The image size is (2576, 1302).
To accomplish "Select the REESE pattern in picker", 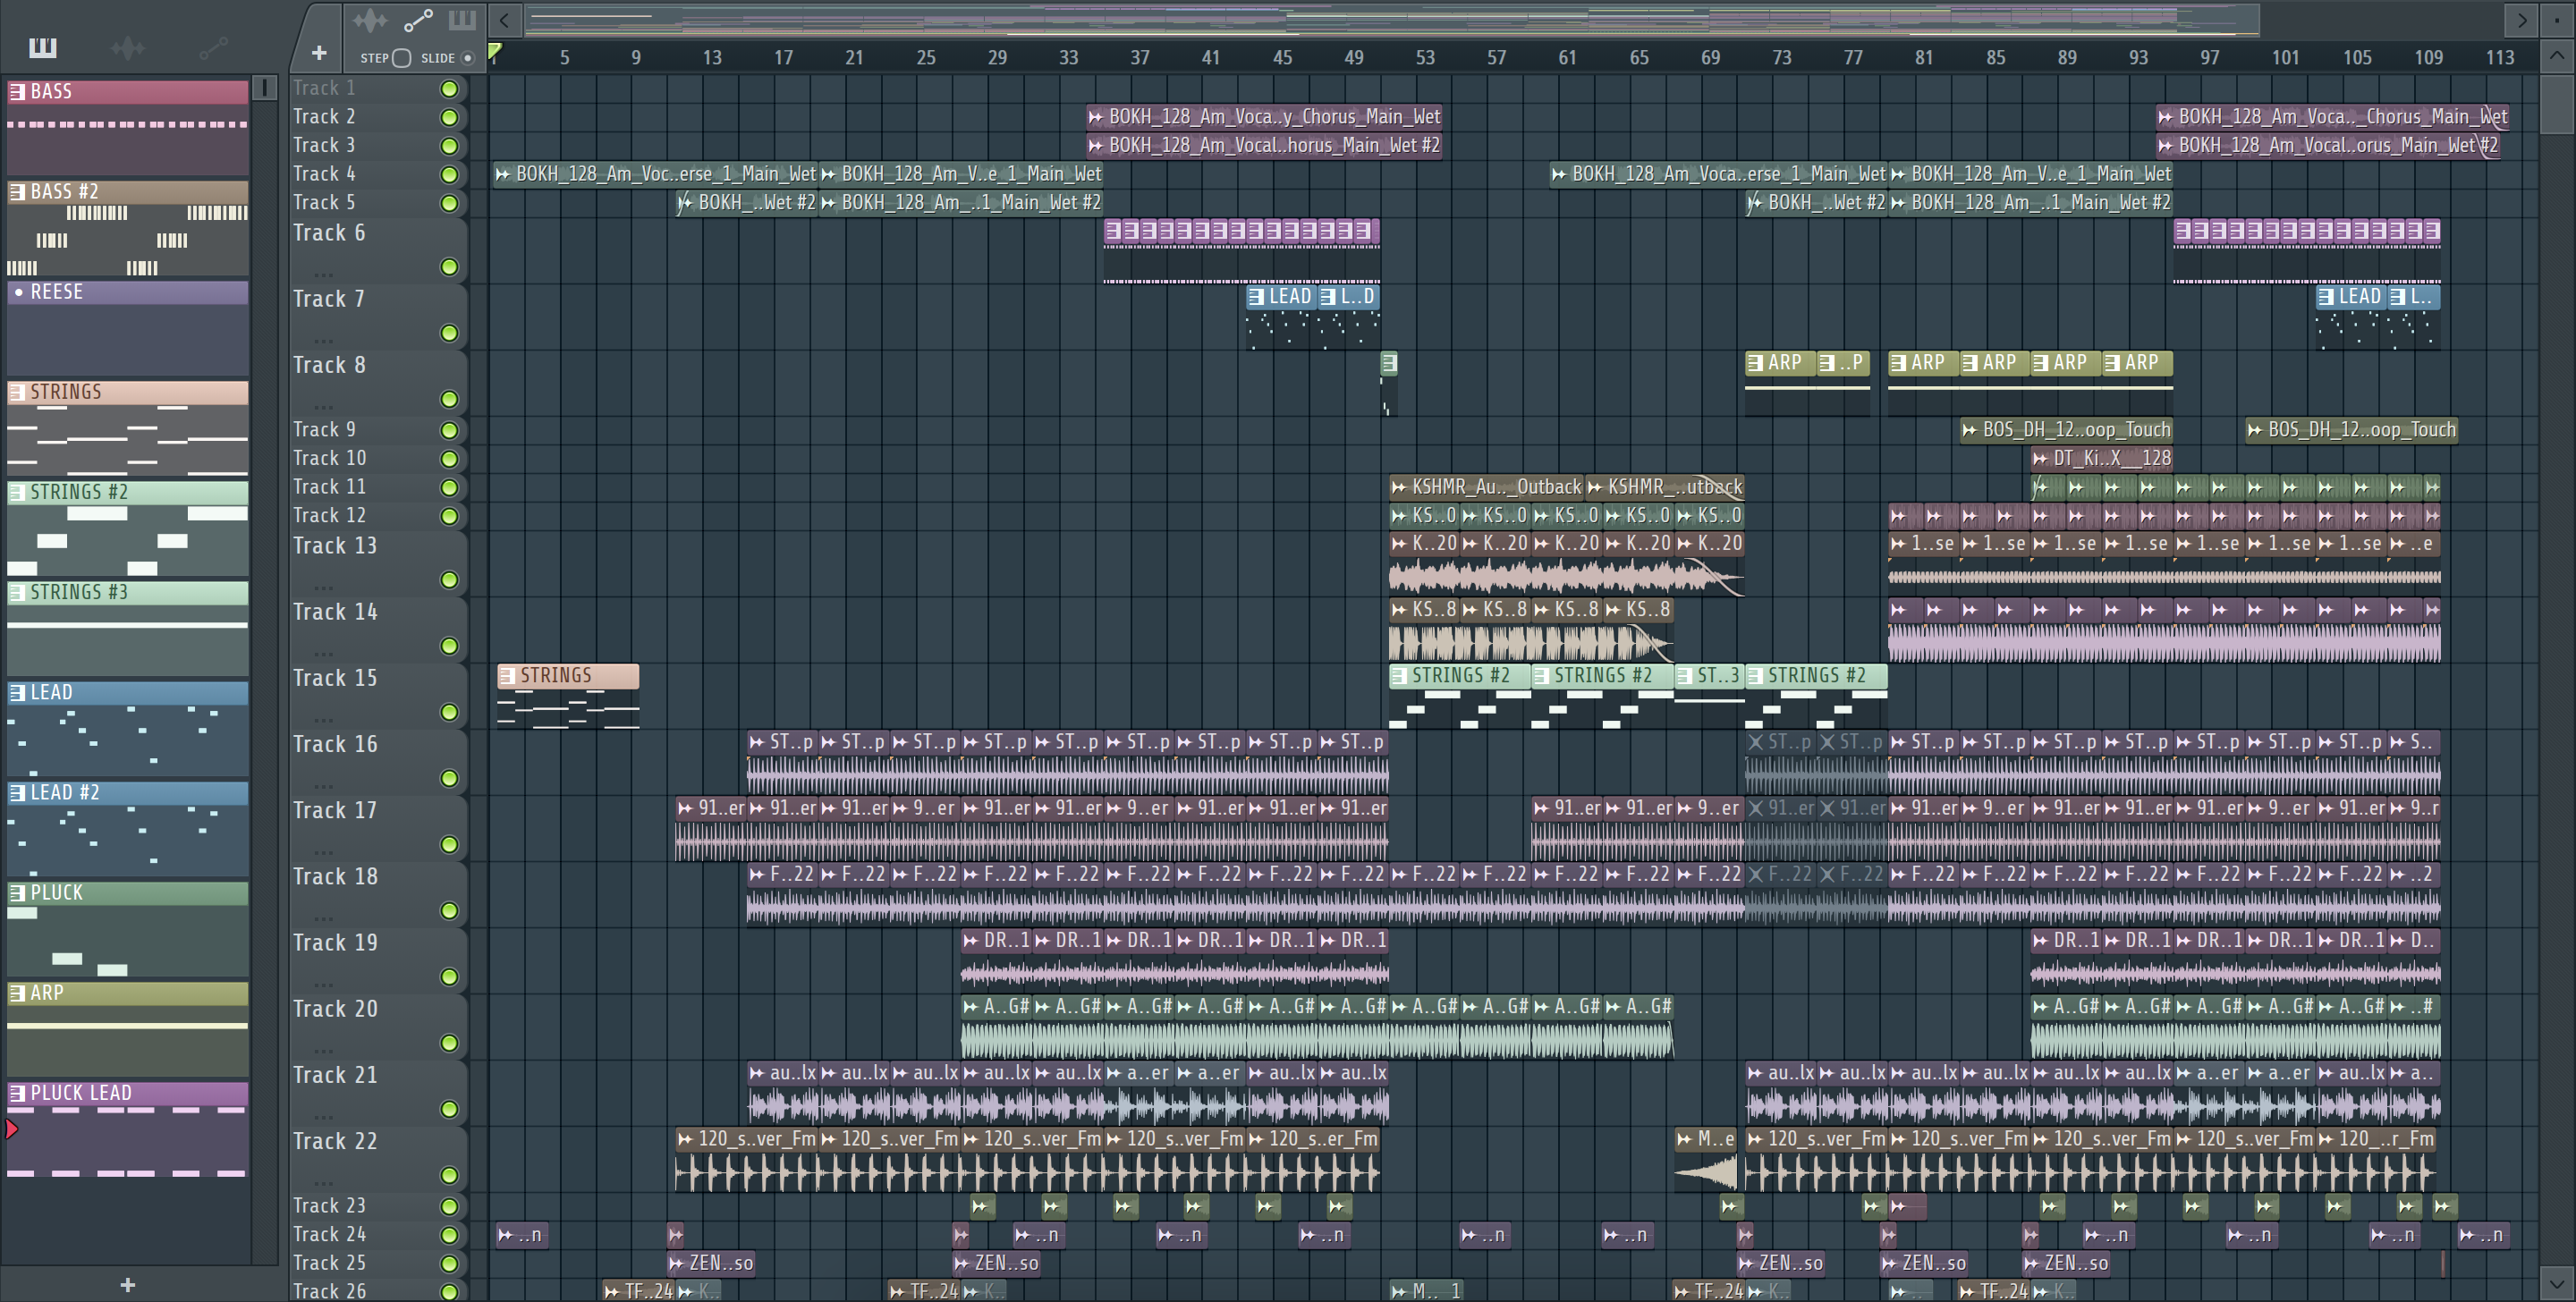I will point(128,327).
